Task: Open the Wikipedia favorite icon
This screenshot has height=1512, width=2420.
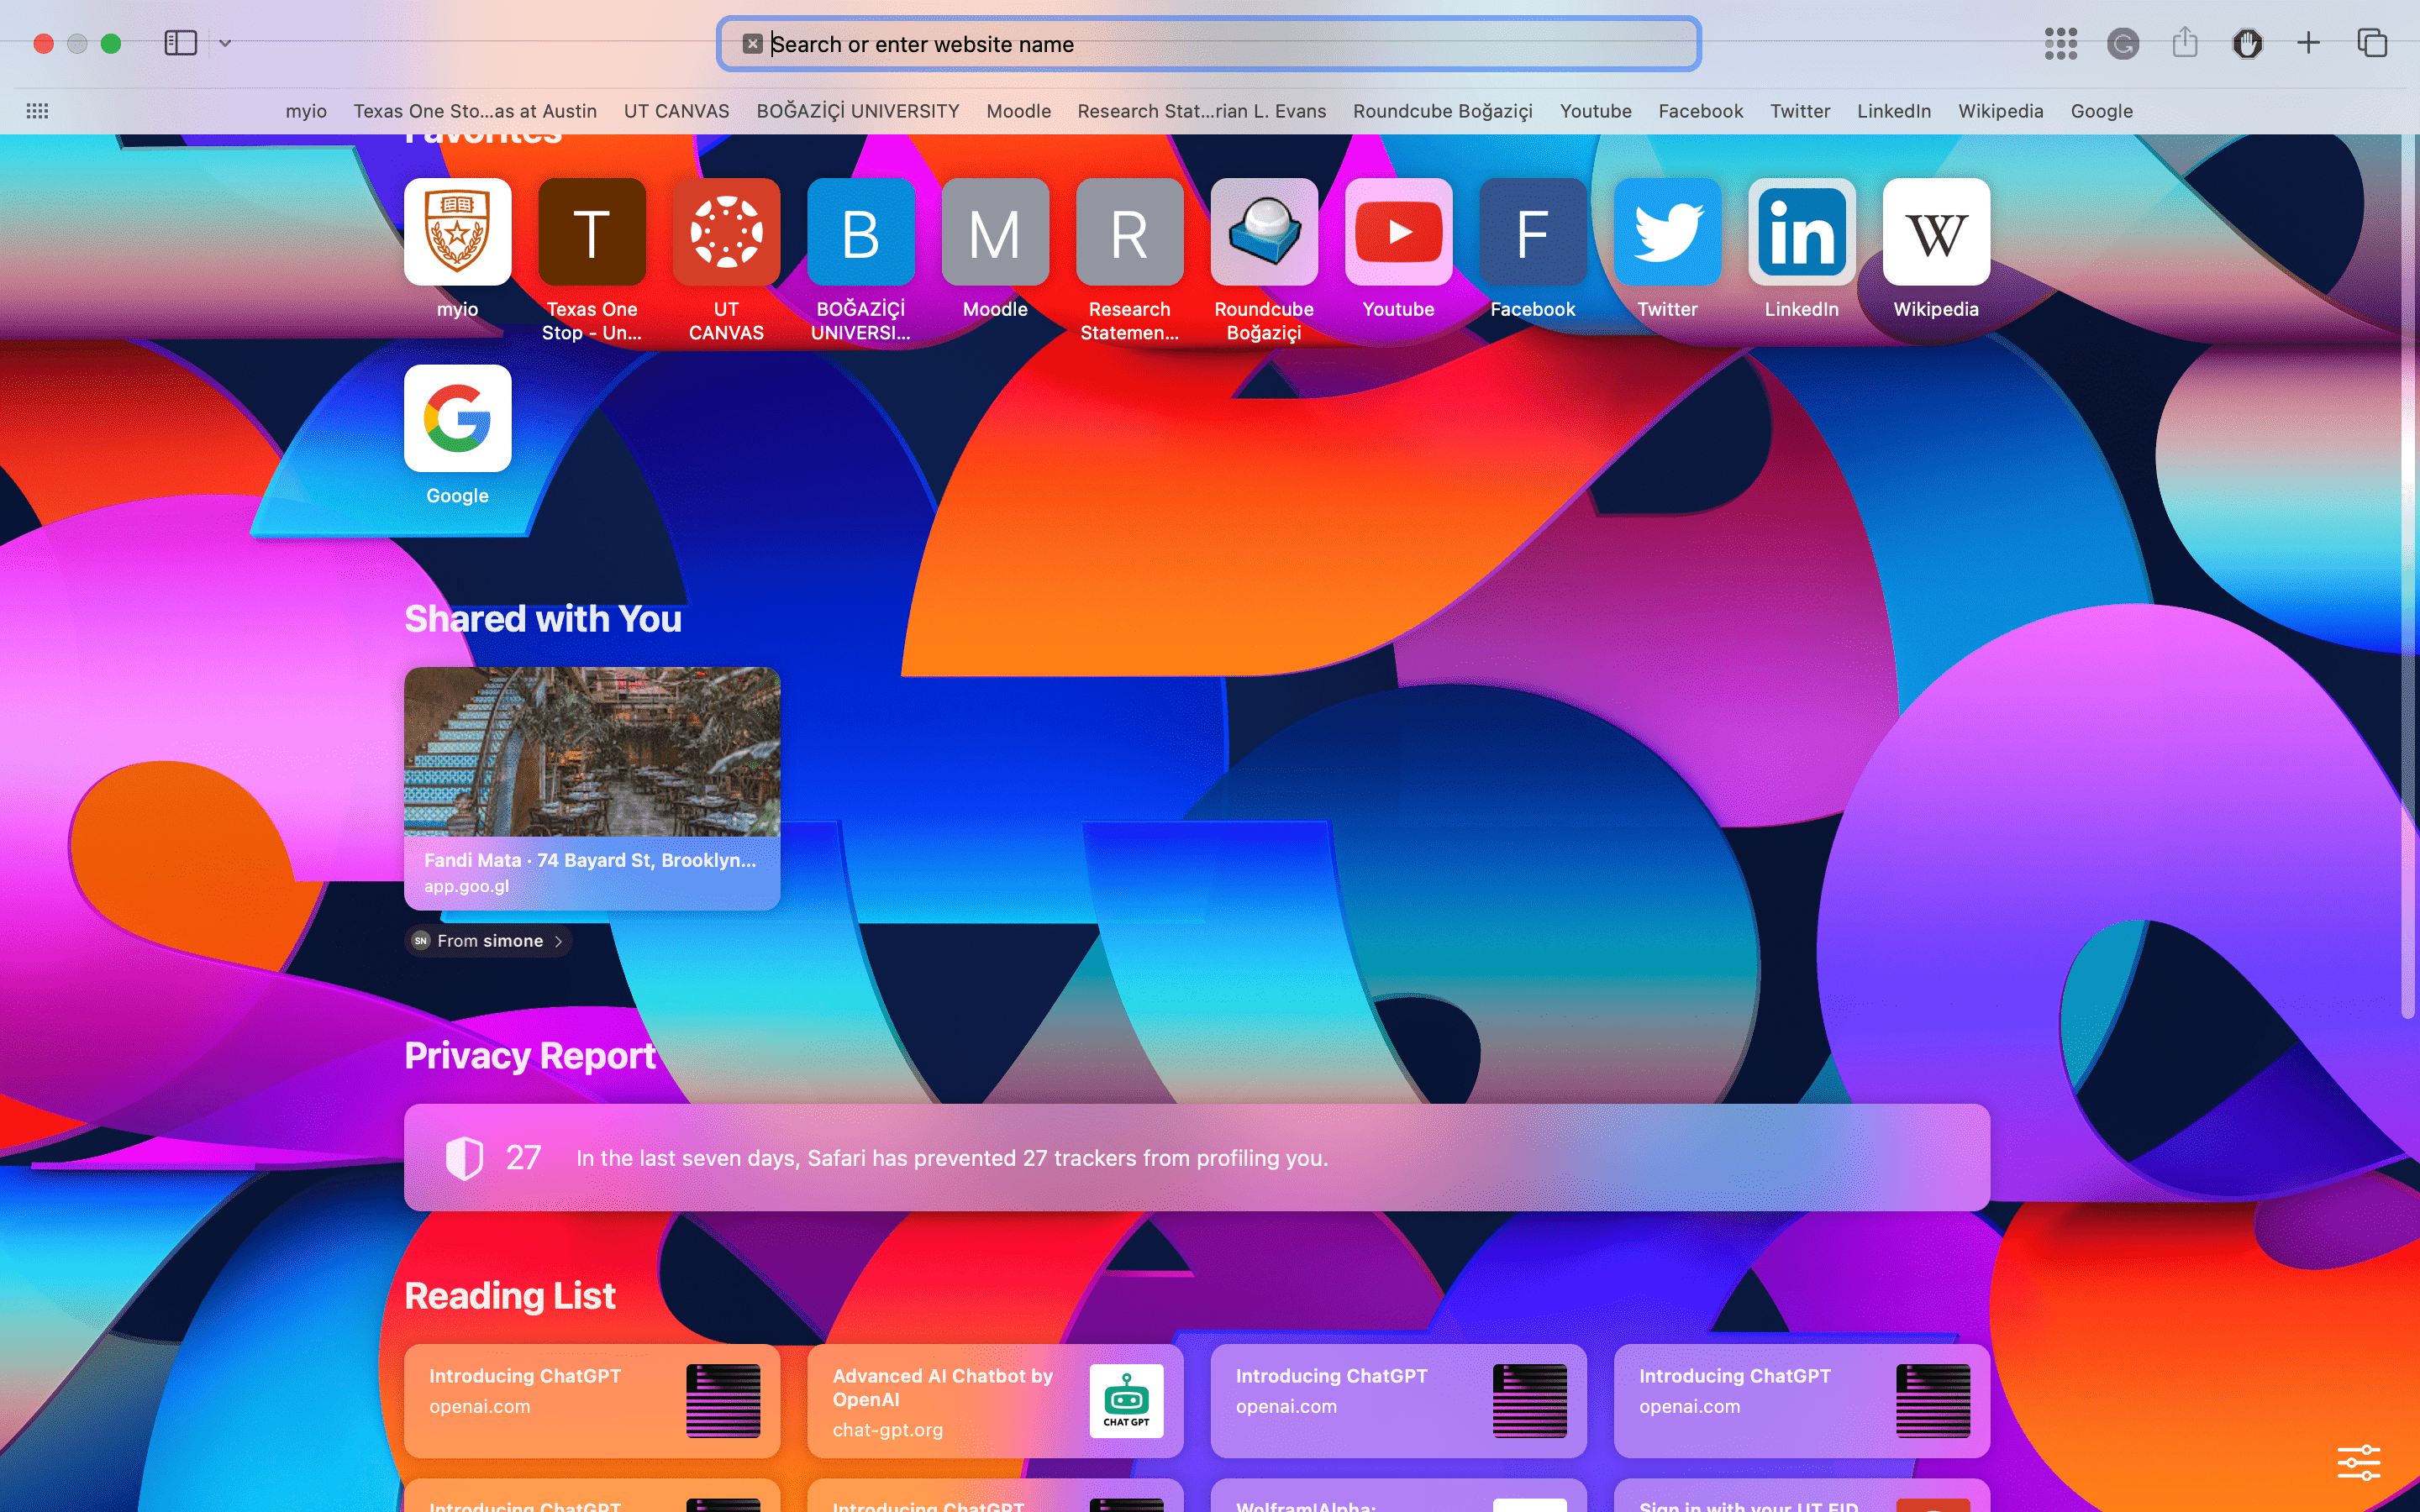Action: coord(1934,232)
